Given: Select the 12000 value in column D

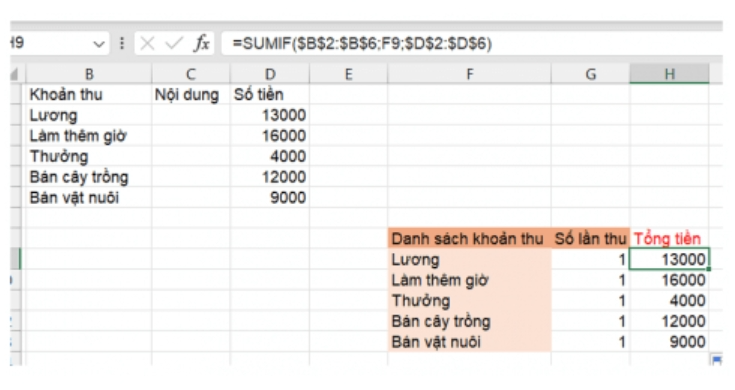Looking at the screenshot, I should (x=270, y=177).
